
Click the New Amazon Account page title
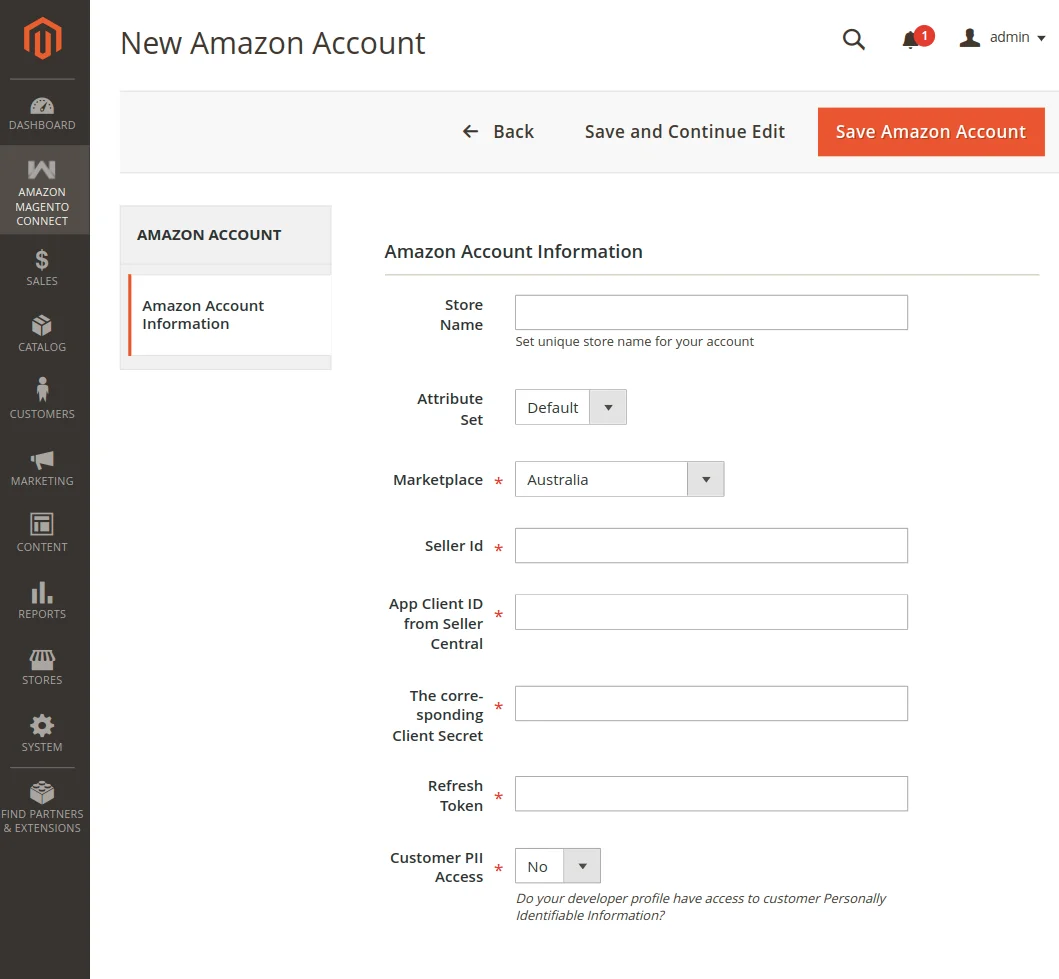click(273, 43)
